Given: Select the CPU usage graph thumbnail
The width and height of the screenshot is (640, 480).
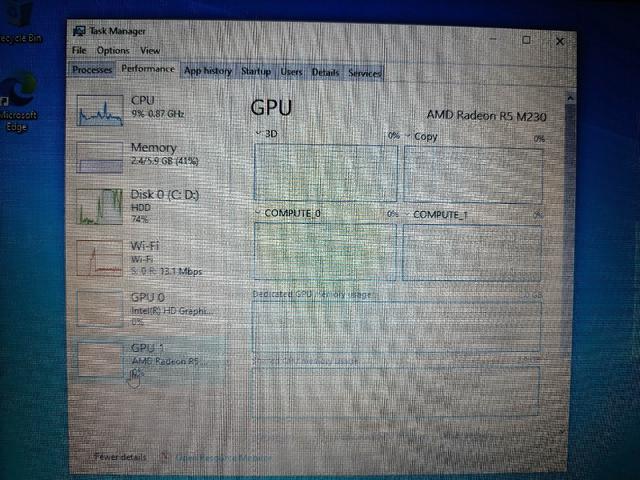Looking at the screenshot, I should coord(100,110).
